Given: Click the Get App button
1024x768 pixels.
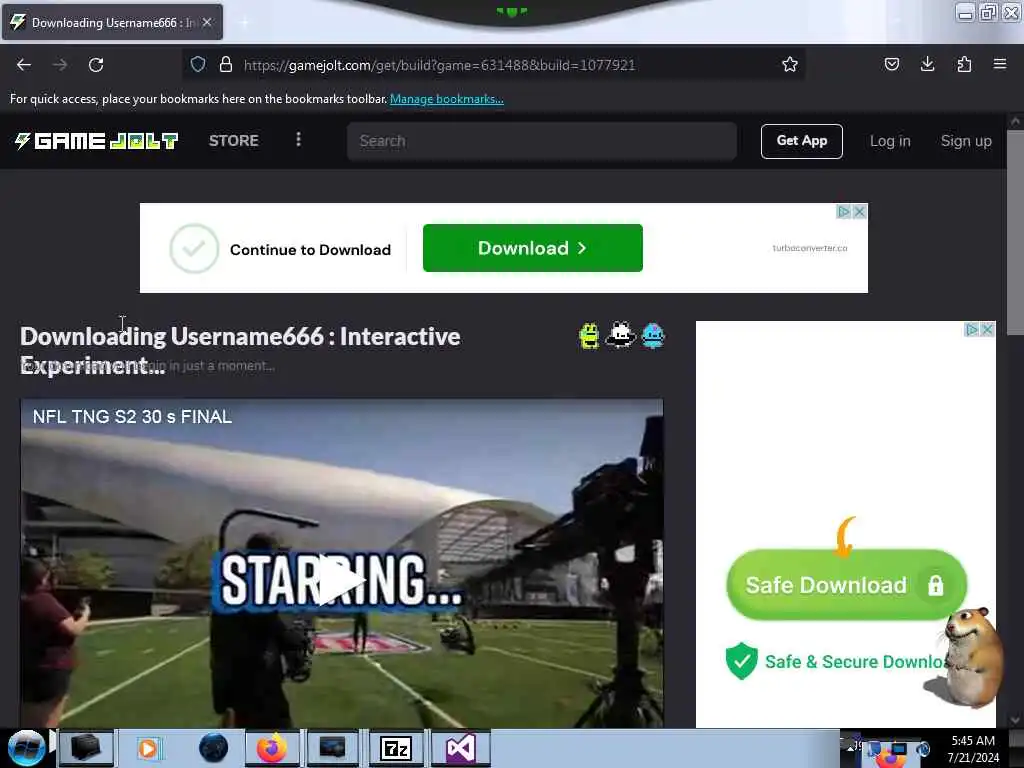Looking at the screenshot, I should (801, 141).
